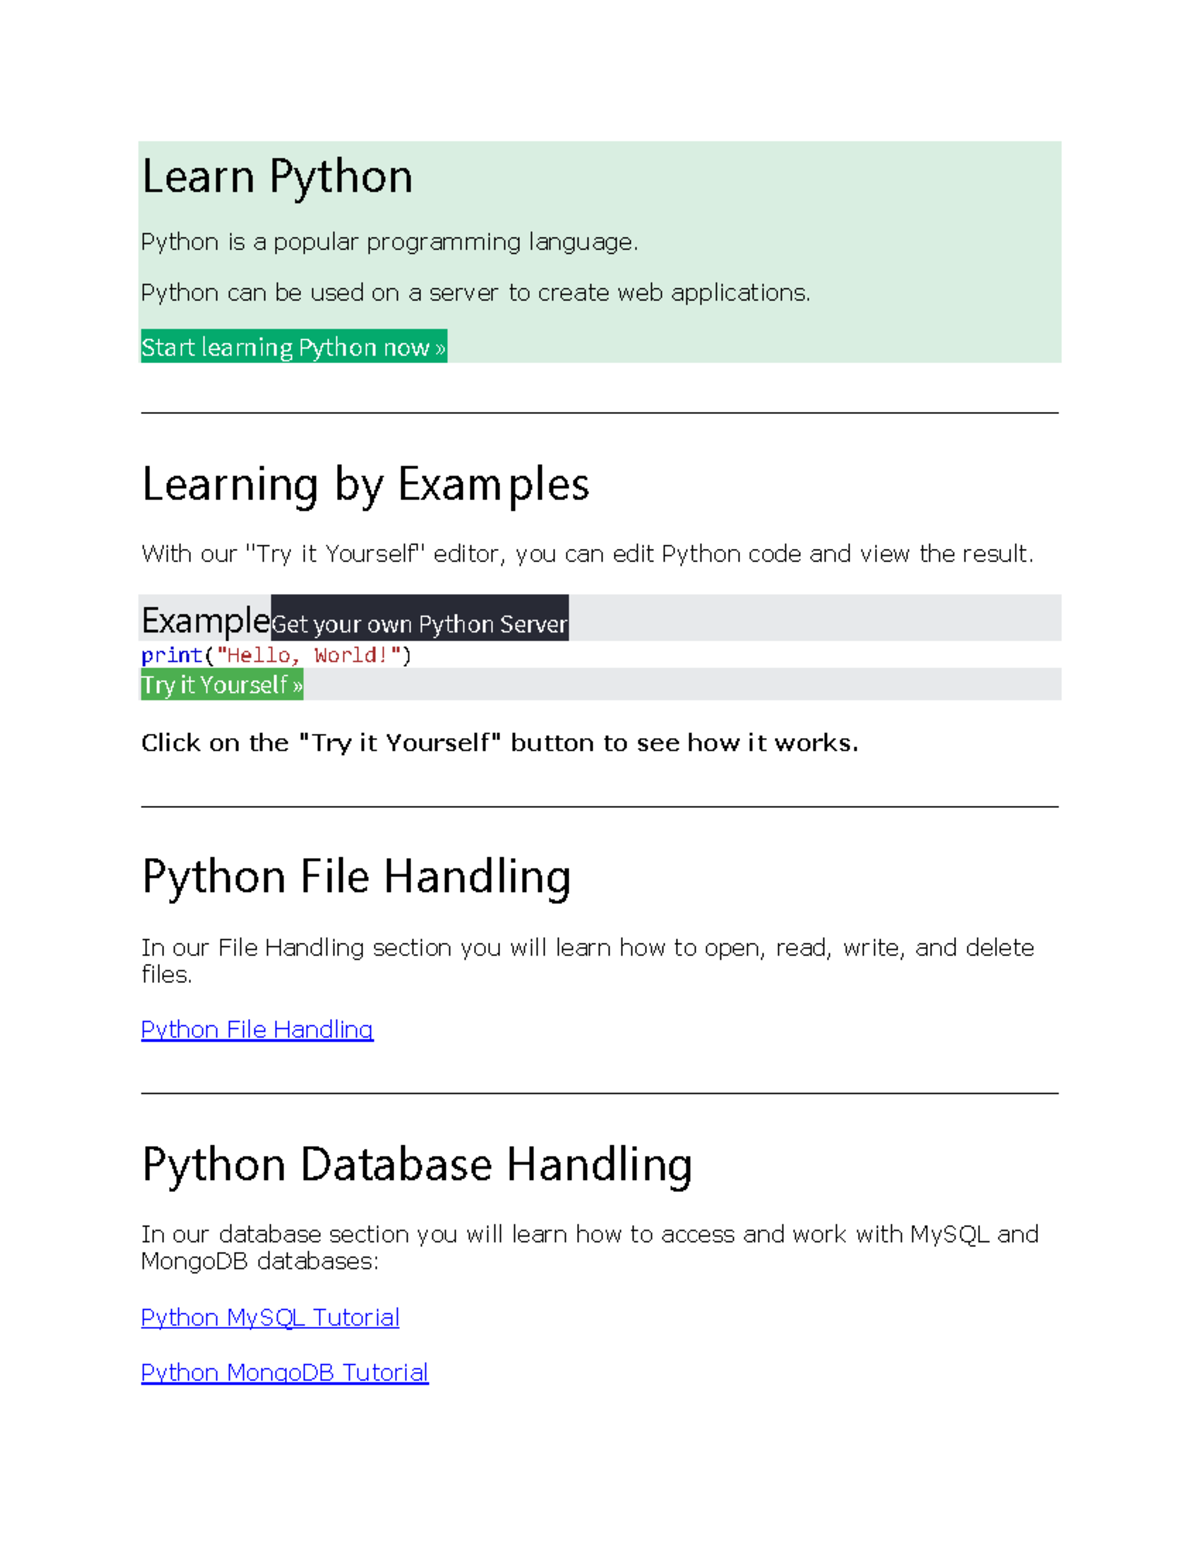Click the light green banner background beside "Learn Python"
Screen dimensions: 1200x1553
(800, 200)
